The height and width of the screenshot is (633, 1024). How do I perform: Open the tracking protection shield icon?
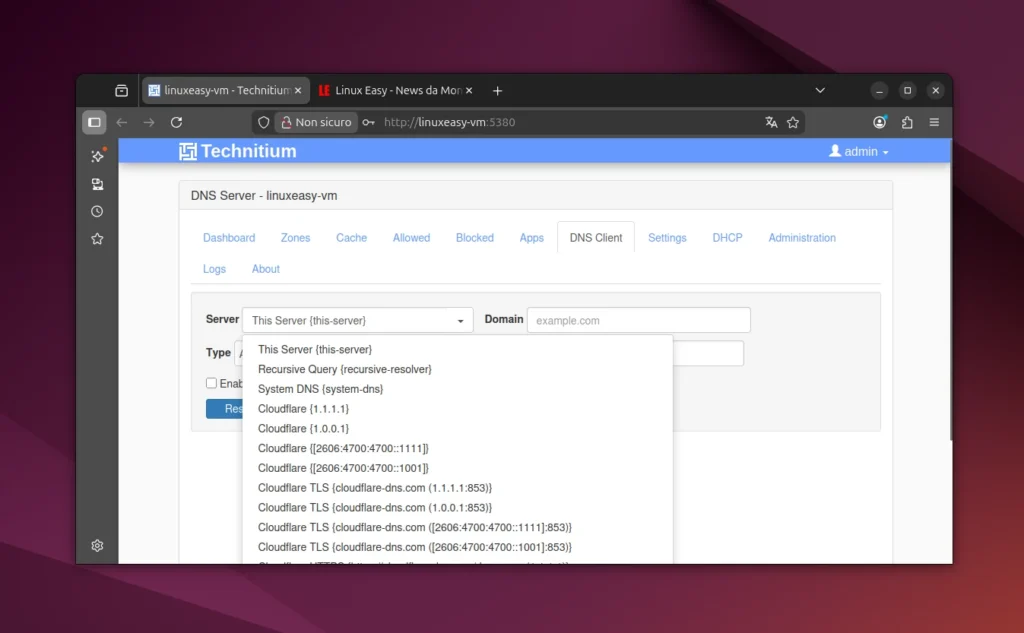pos(263,122)
